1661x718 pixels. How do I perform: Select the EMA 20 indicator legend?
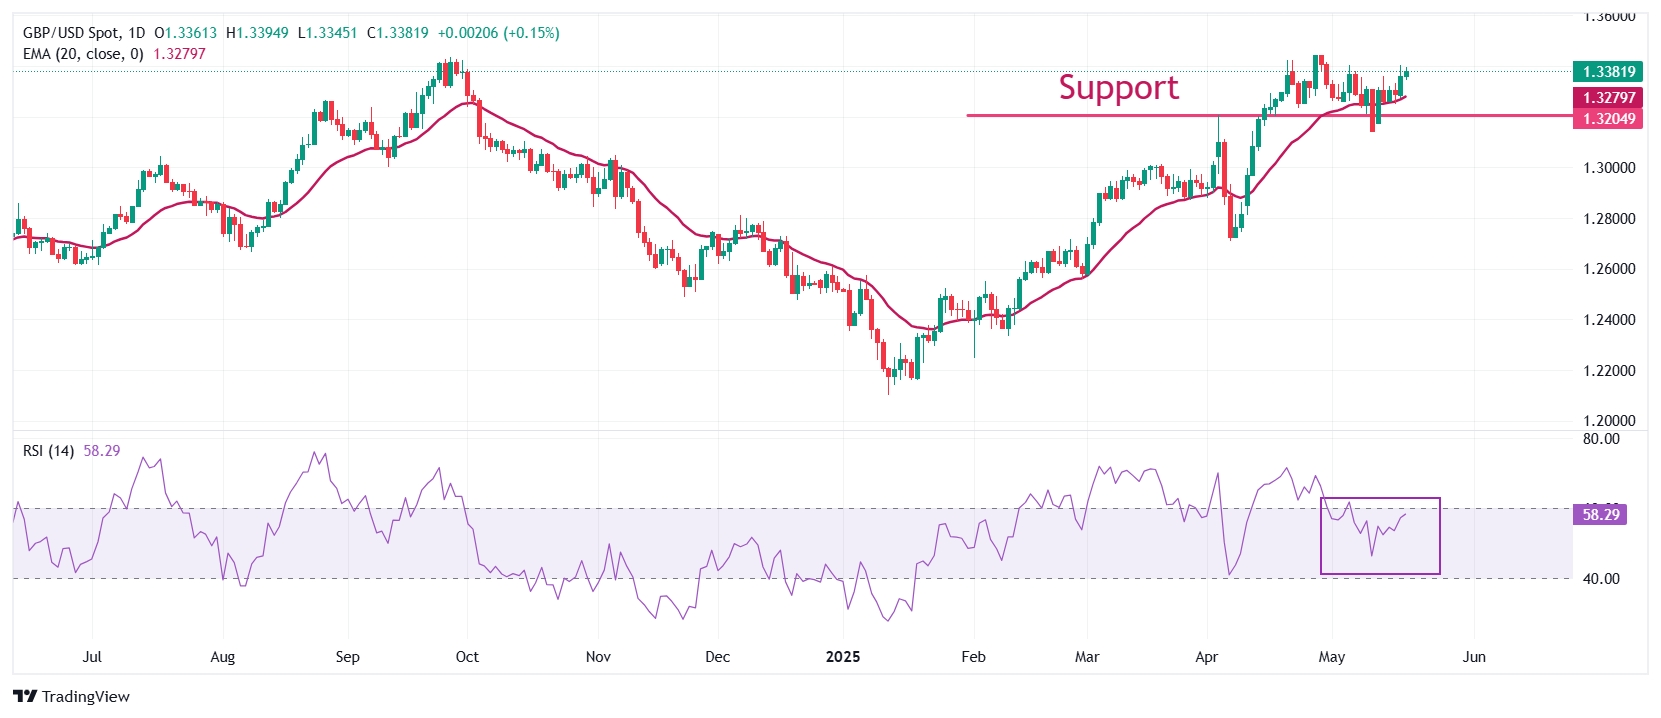point(83,54)
